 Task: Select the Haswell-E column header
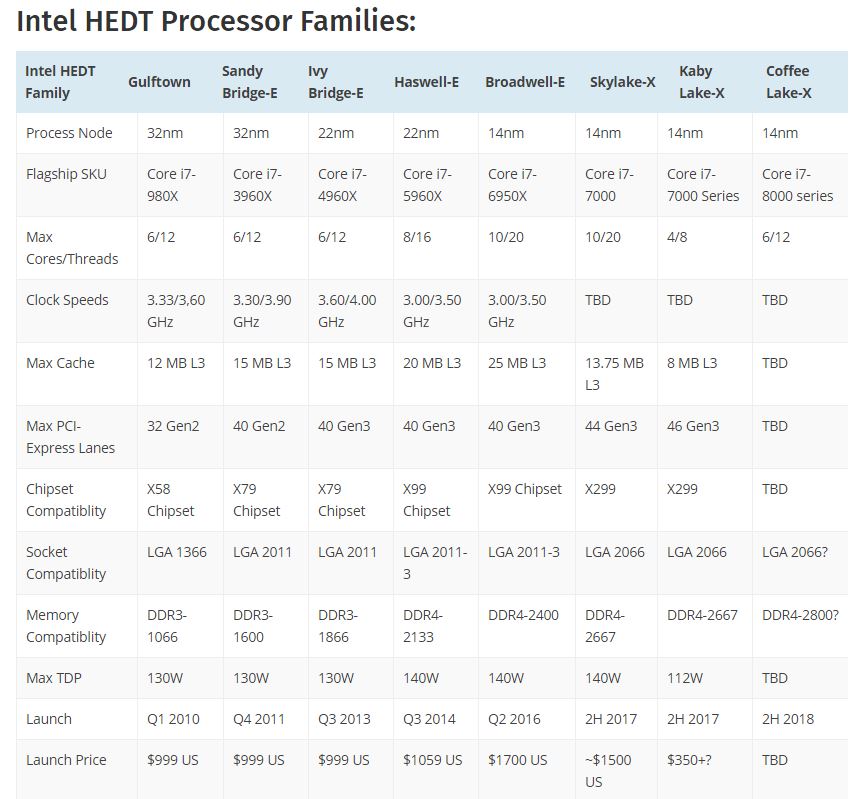(x=427, y=82)
